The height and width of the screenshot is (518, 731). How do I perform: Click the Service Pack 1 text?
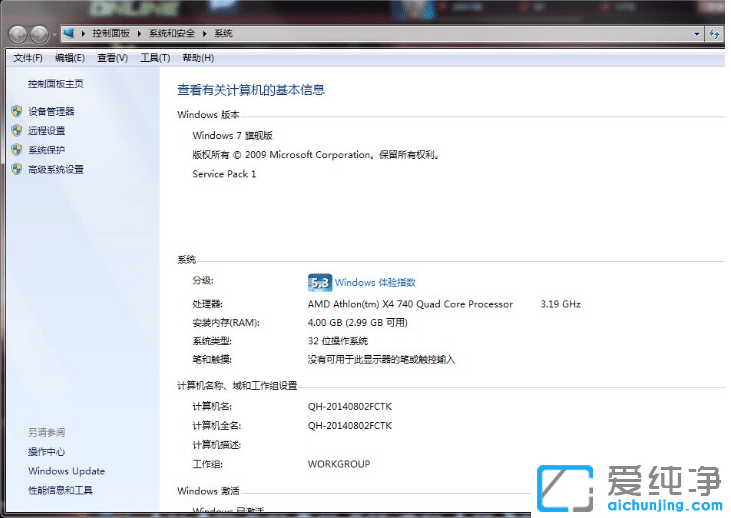(x=224, y=174)
